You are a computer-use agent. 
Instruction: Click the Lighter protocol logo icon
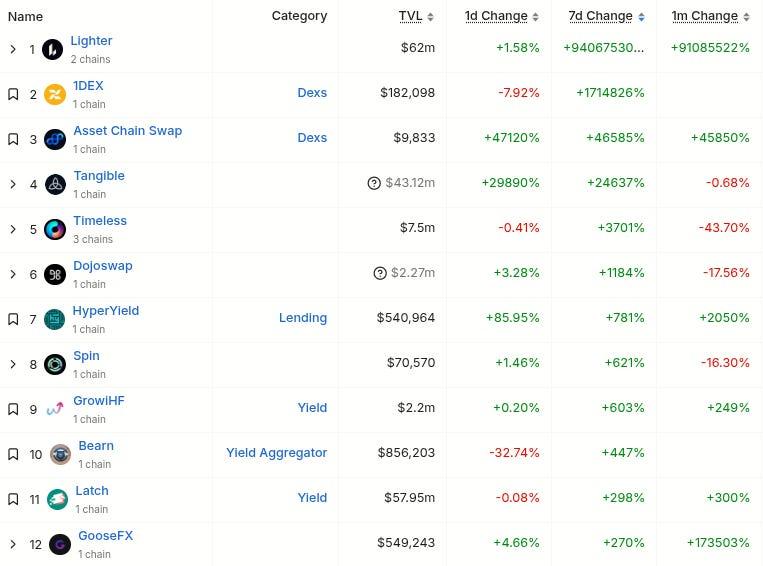[x=53, y=49]
